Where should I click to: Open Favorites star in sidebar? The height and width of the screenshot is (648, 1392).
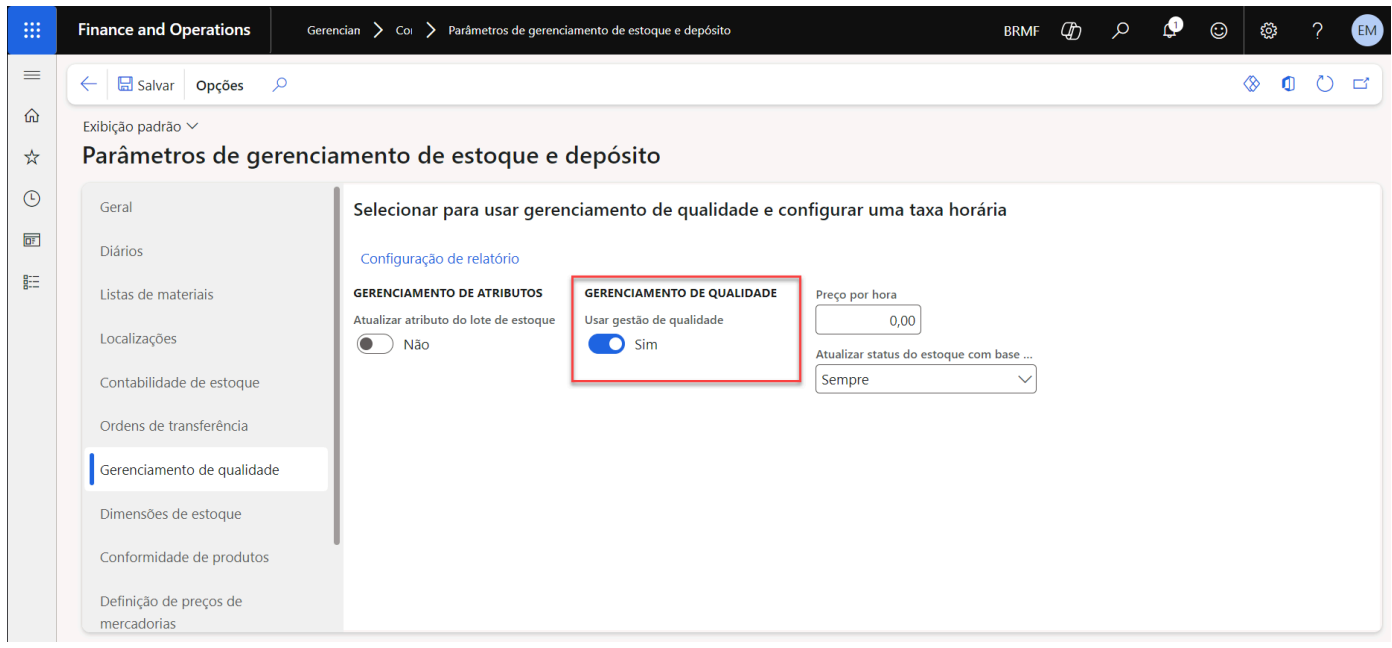pyautogui.click(x=32, y=157)
